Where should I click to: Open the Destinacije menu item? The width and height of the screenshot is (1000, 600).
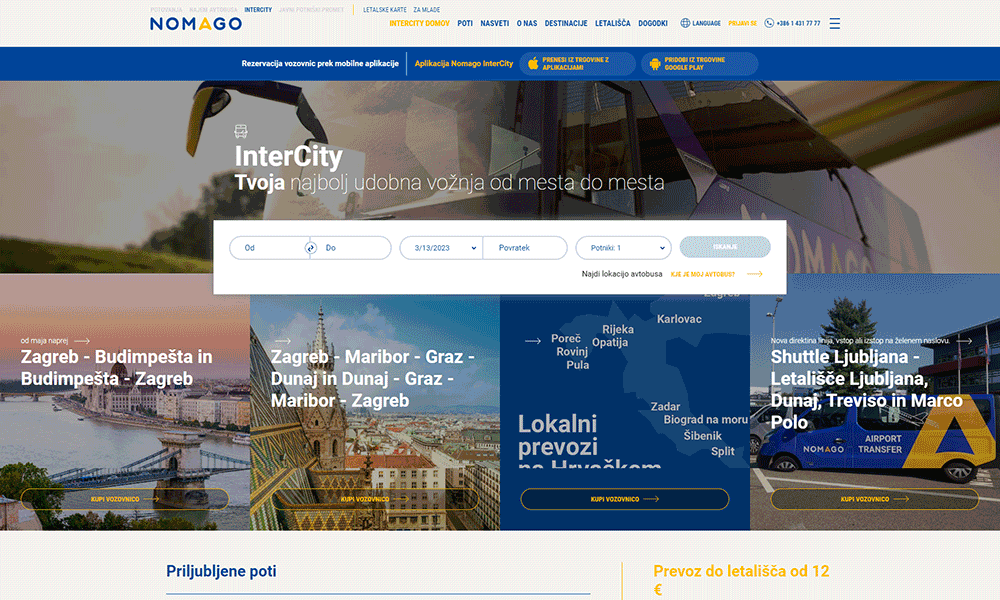coord(566,24)
